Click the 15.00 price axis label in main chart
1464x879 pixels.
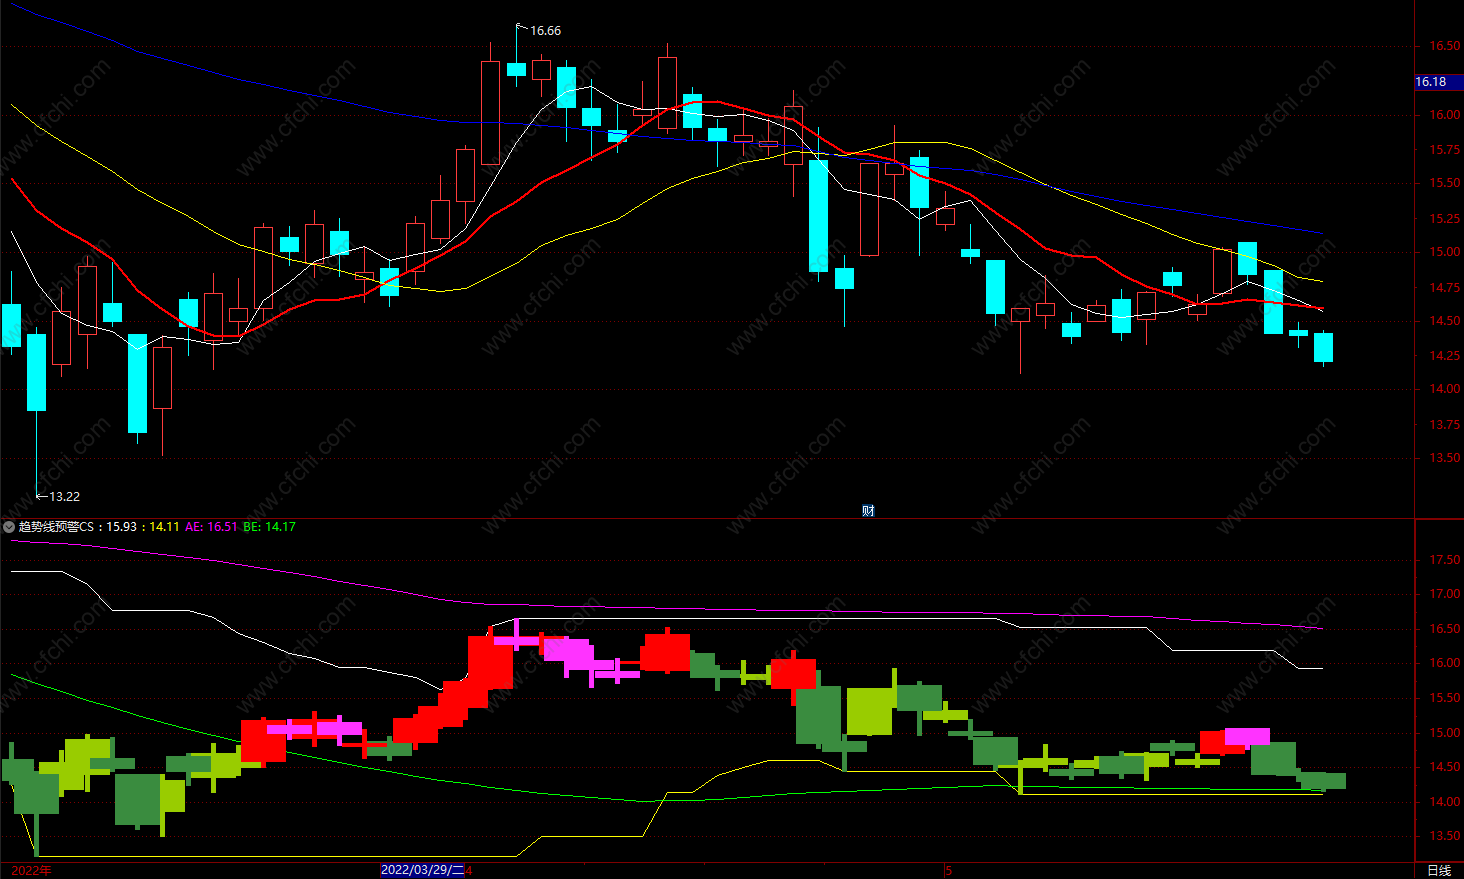pyautogui.click(x=1444, y=252)
